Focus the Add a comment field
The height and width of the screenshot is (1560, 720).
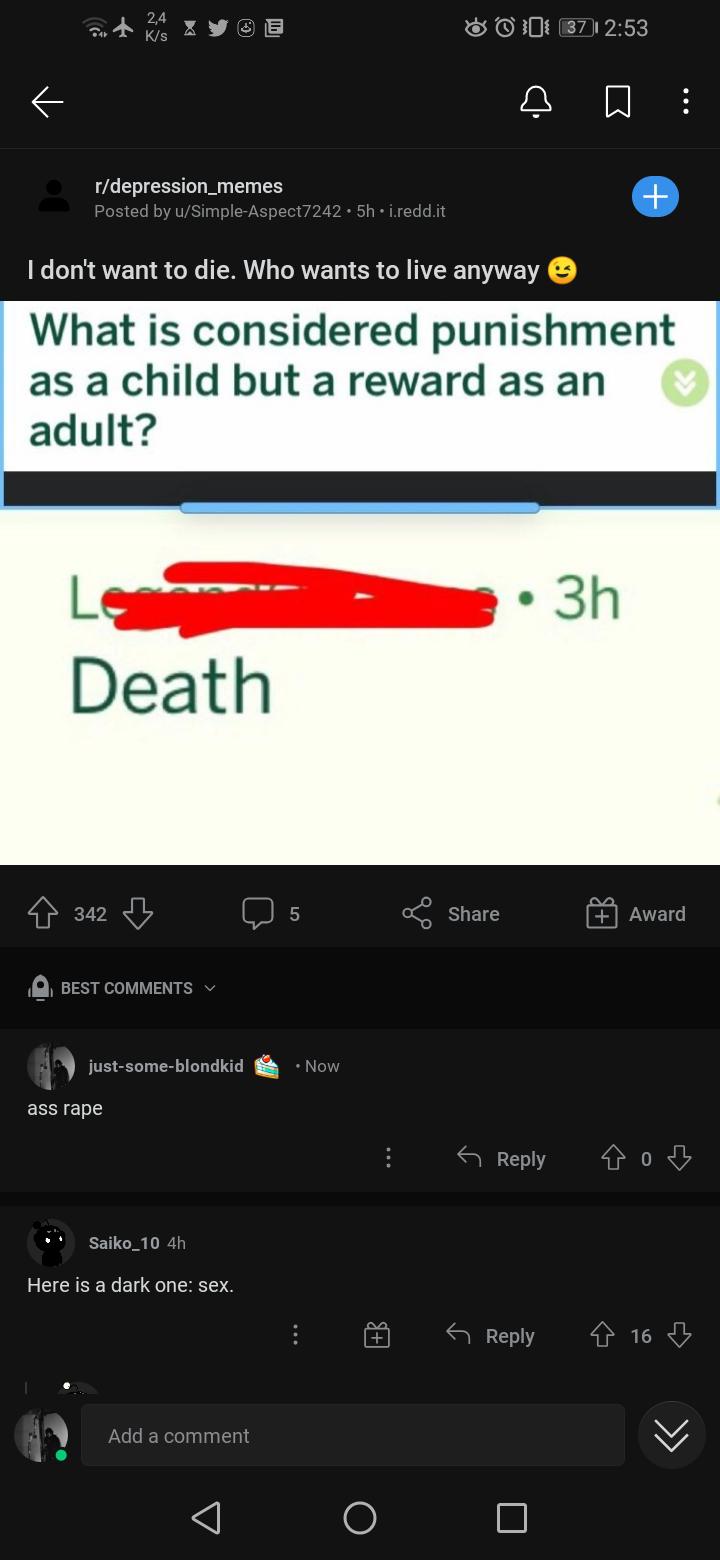click(x=353, y=1435)
